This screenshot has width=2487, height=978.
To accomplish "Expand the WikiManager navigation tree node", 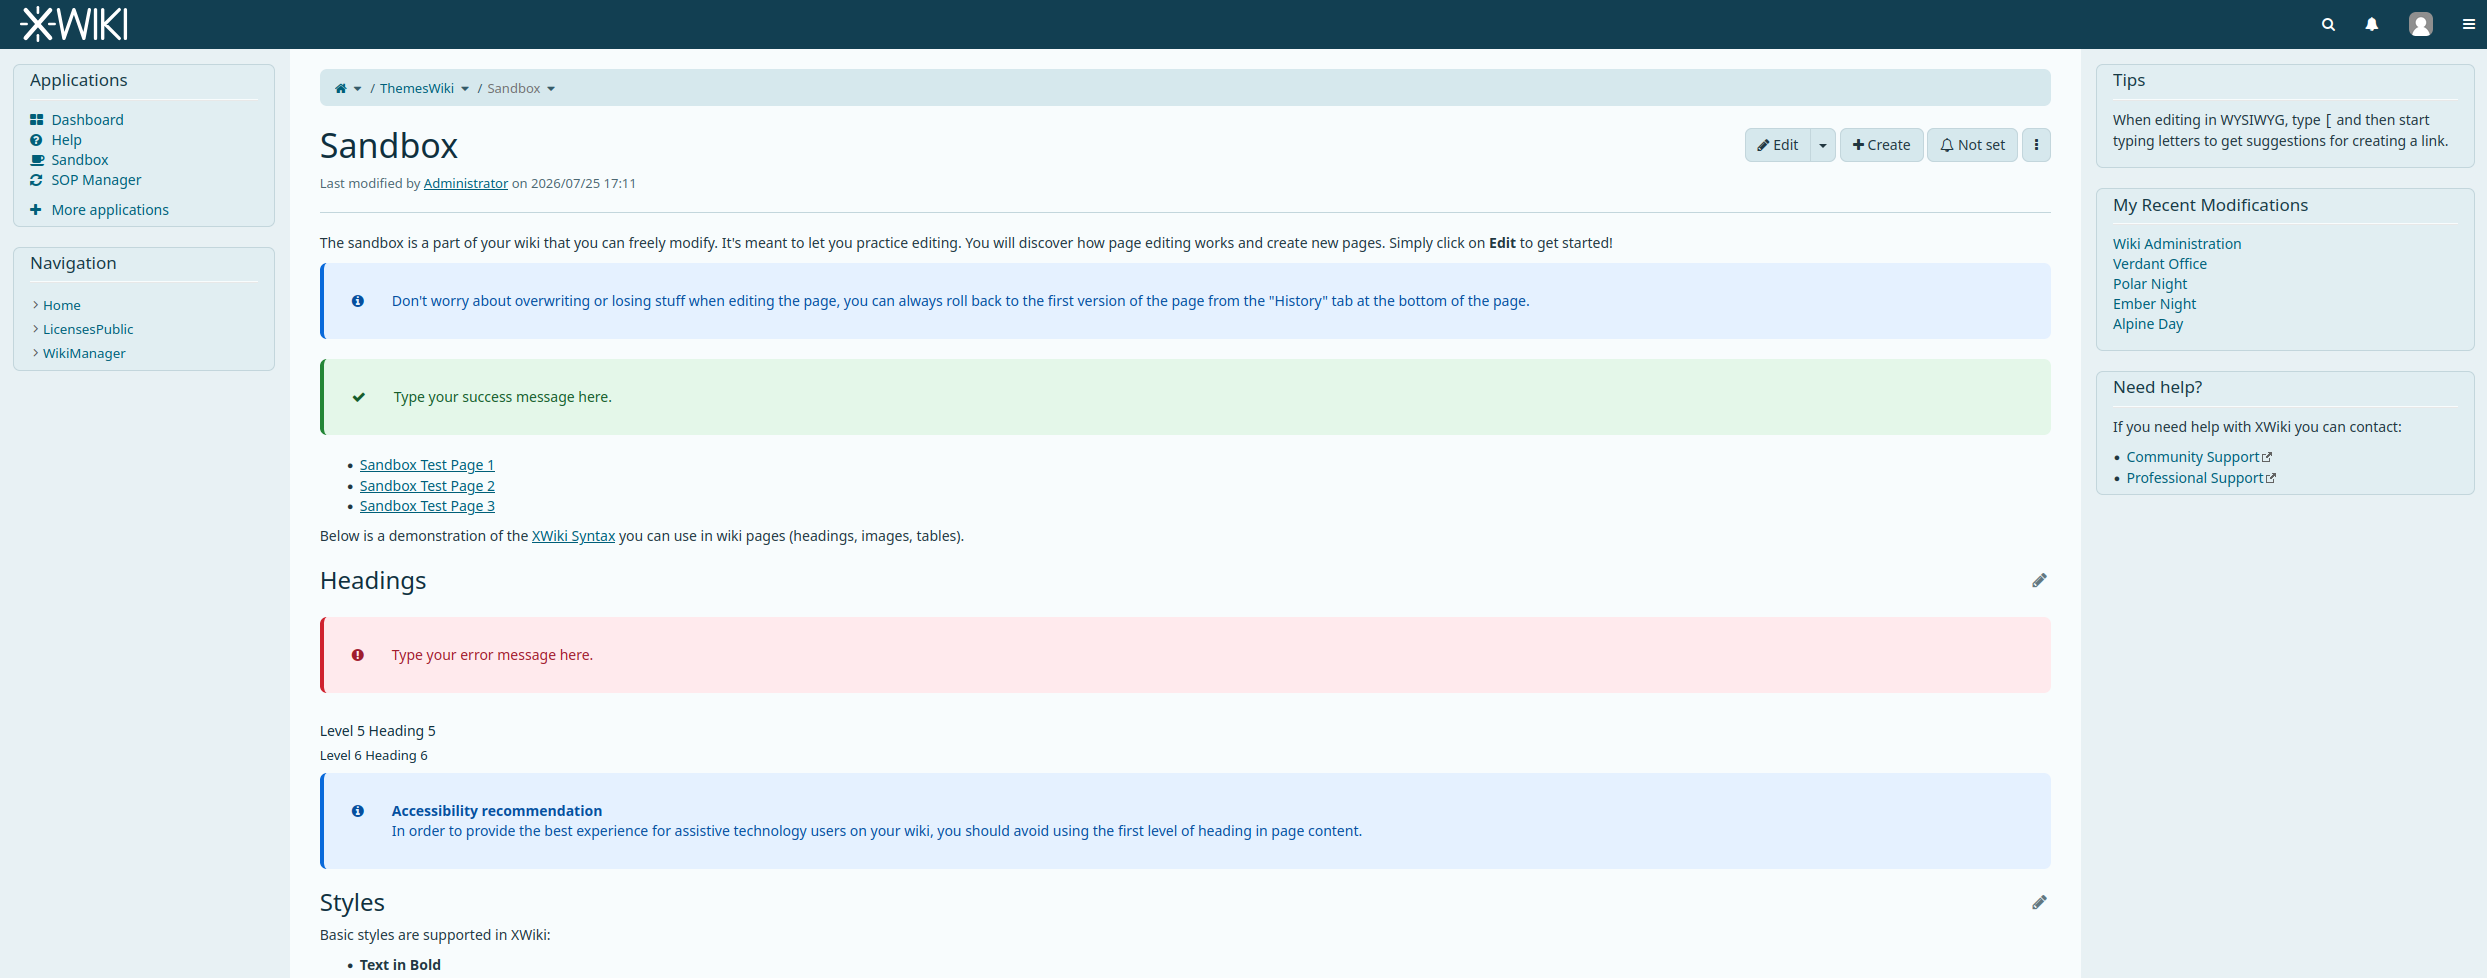I will tap(36, 353).
